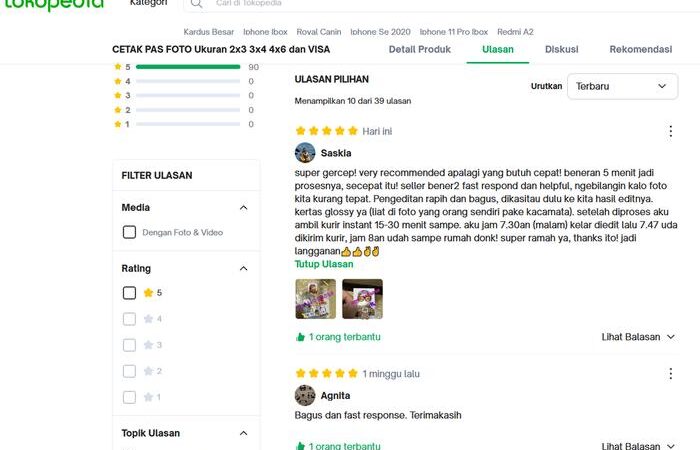Click thumbs-up icon on Agnita's review
Screen dimensions: 700x450
pos(300,446)
